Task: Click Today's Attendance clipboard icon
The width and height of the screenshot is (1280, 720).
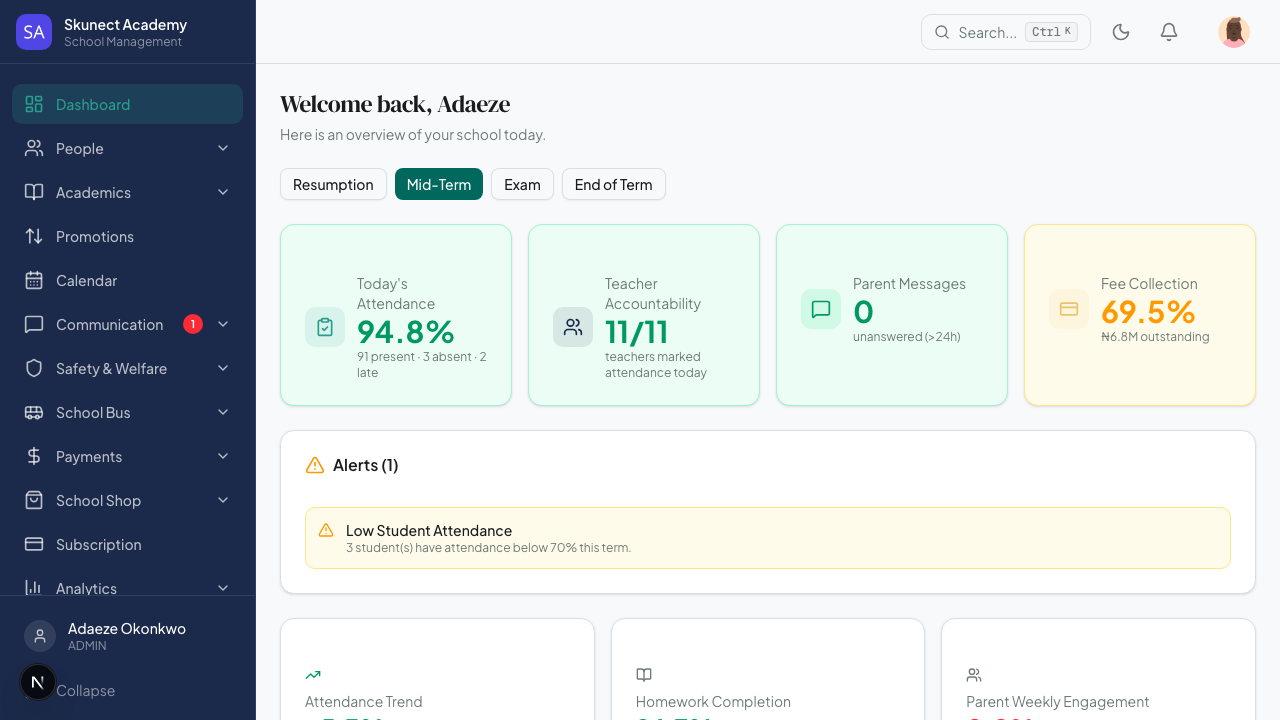Action: coord(325,327)
